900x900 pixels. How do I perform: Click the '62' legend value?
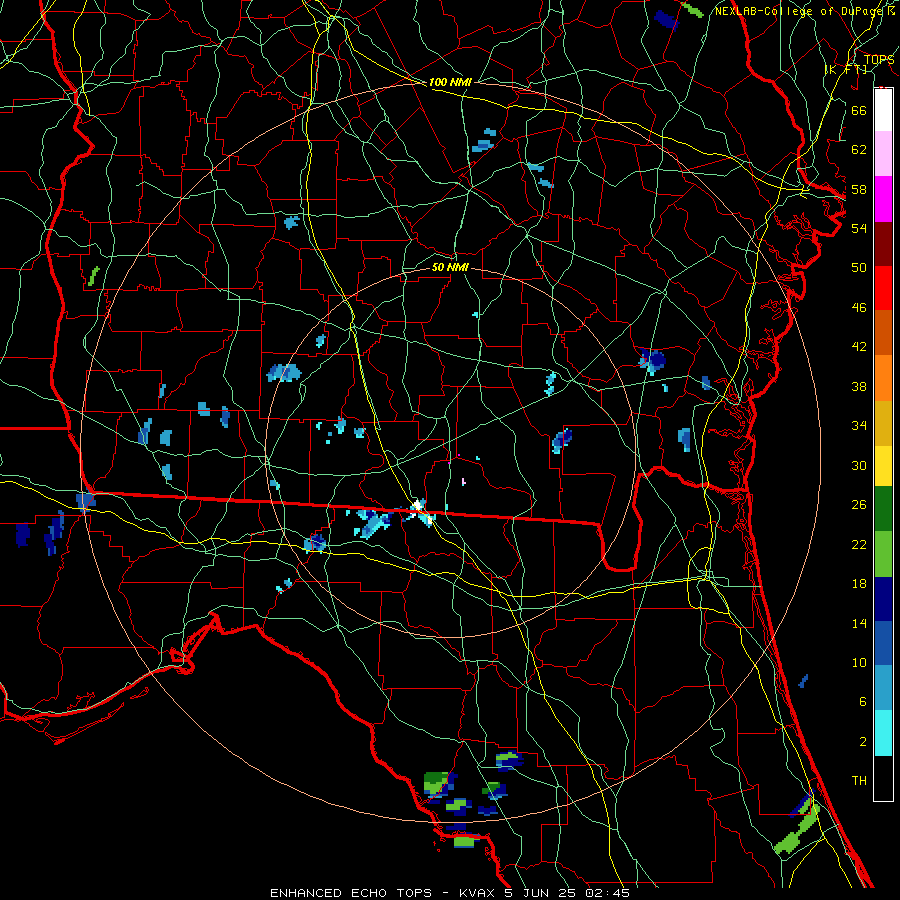[859, 149]
